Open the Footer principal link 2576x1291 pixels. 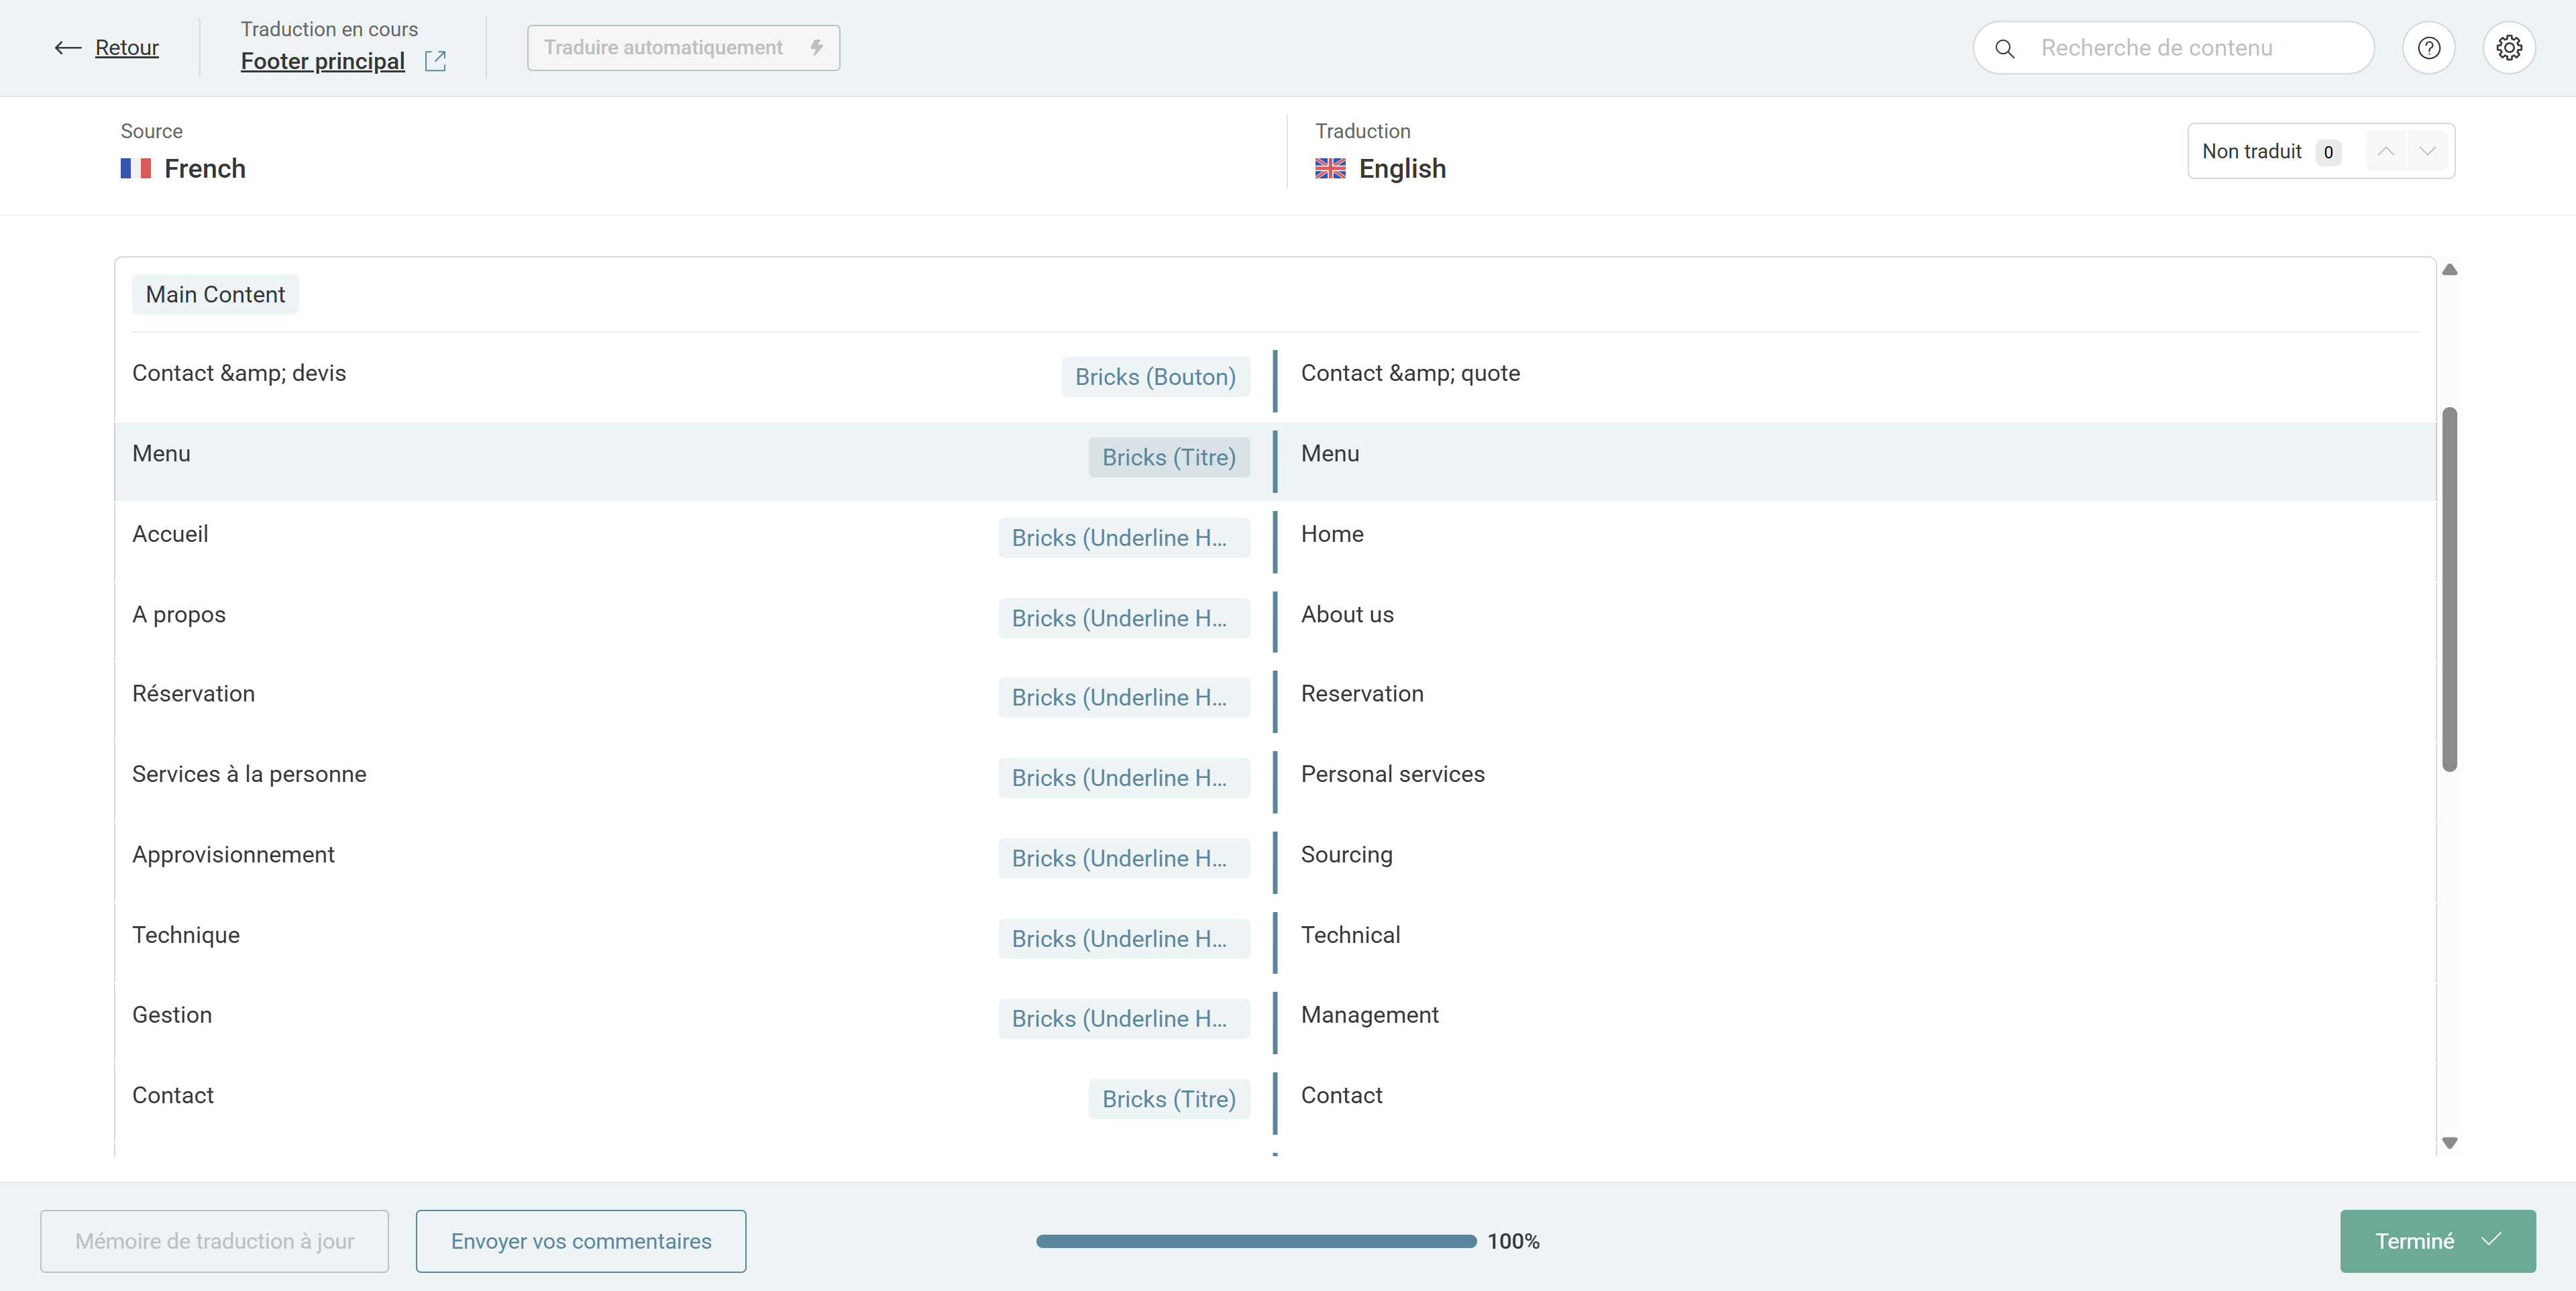pos(323,61)
